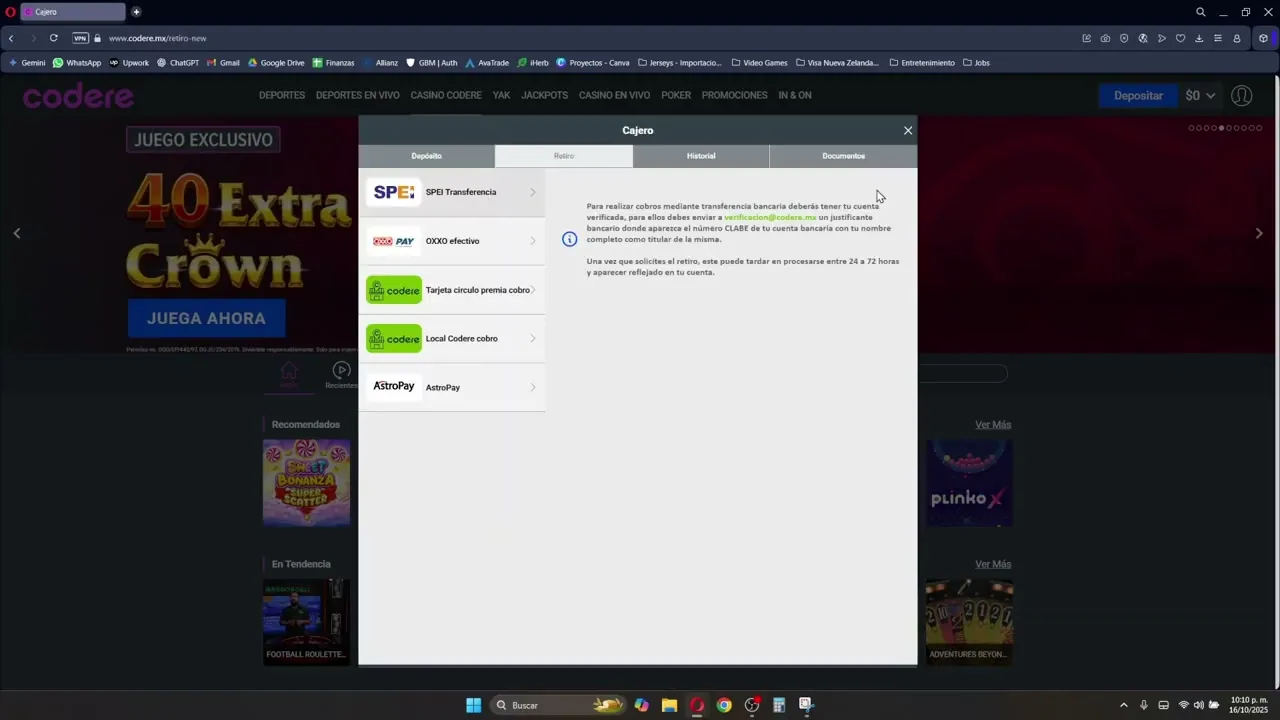1280x720 pixels.
Task: Expand the SPEI Transferencia chevron
Action: pos(533,192)
